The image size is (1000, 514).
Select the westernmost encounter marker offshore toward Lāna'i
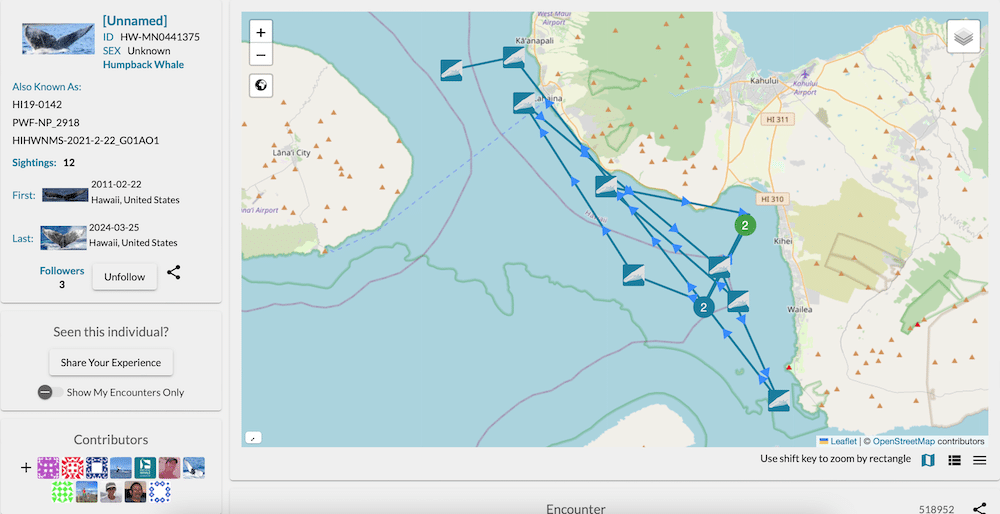click(x=452, y=70)
